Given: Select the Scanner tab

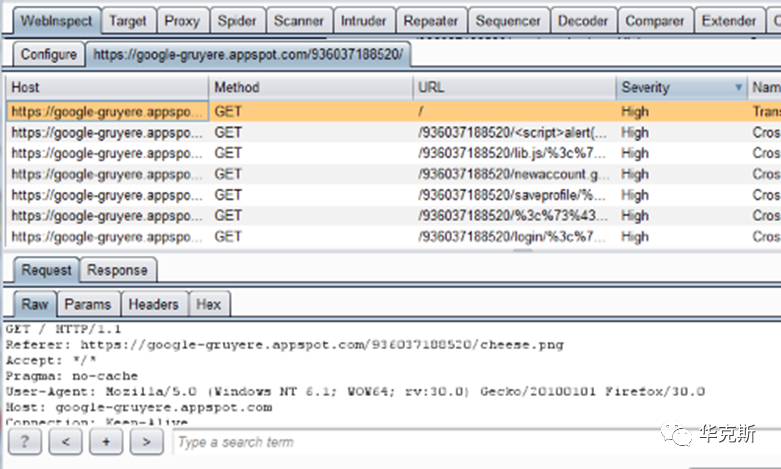Looking at the screenshot, I should 299,20.
